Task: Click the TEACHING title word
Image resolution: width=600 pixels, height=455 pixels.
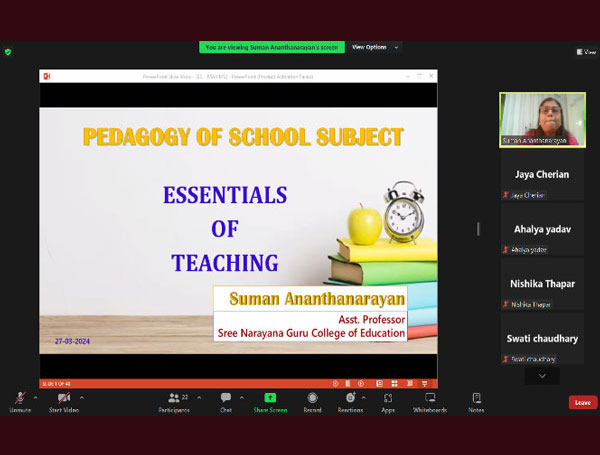Action: [x=225, y=263]
